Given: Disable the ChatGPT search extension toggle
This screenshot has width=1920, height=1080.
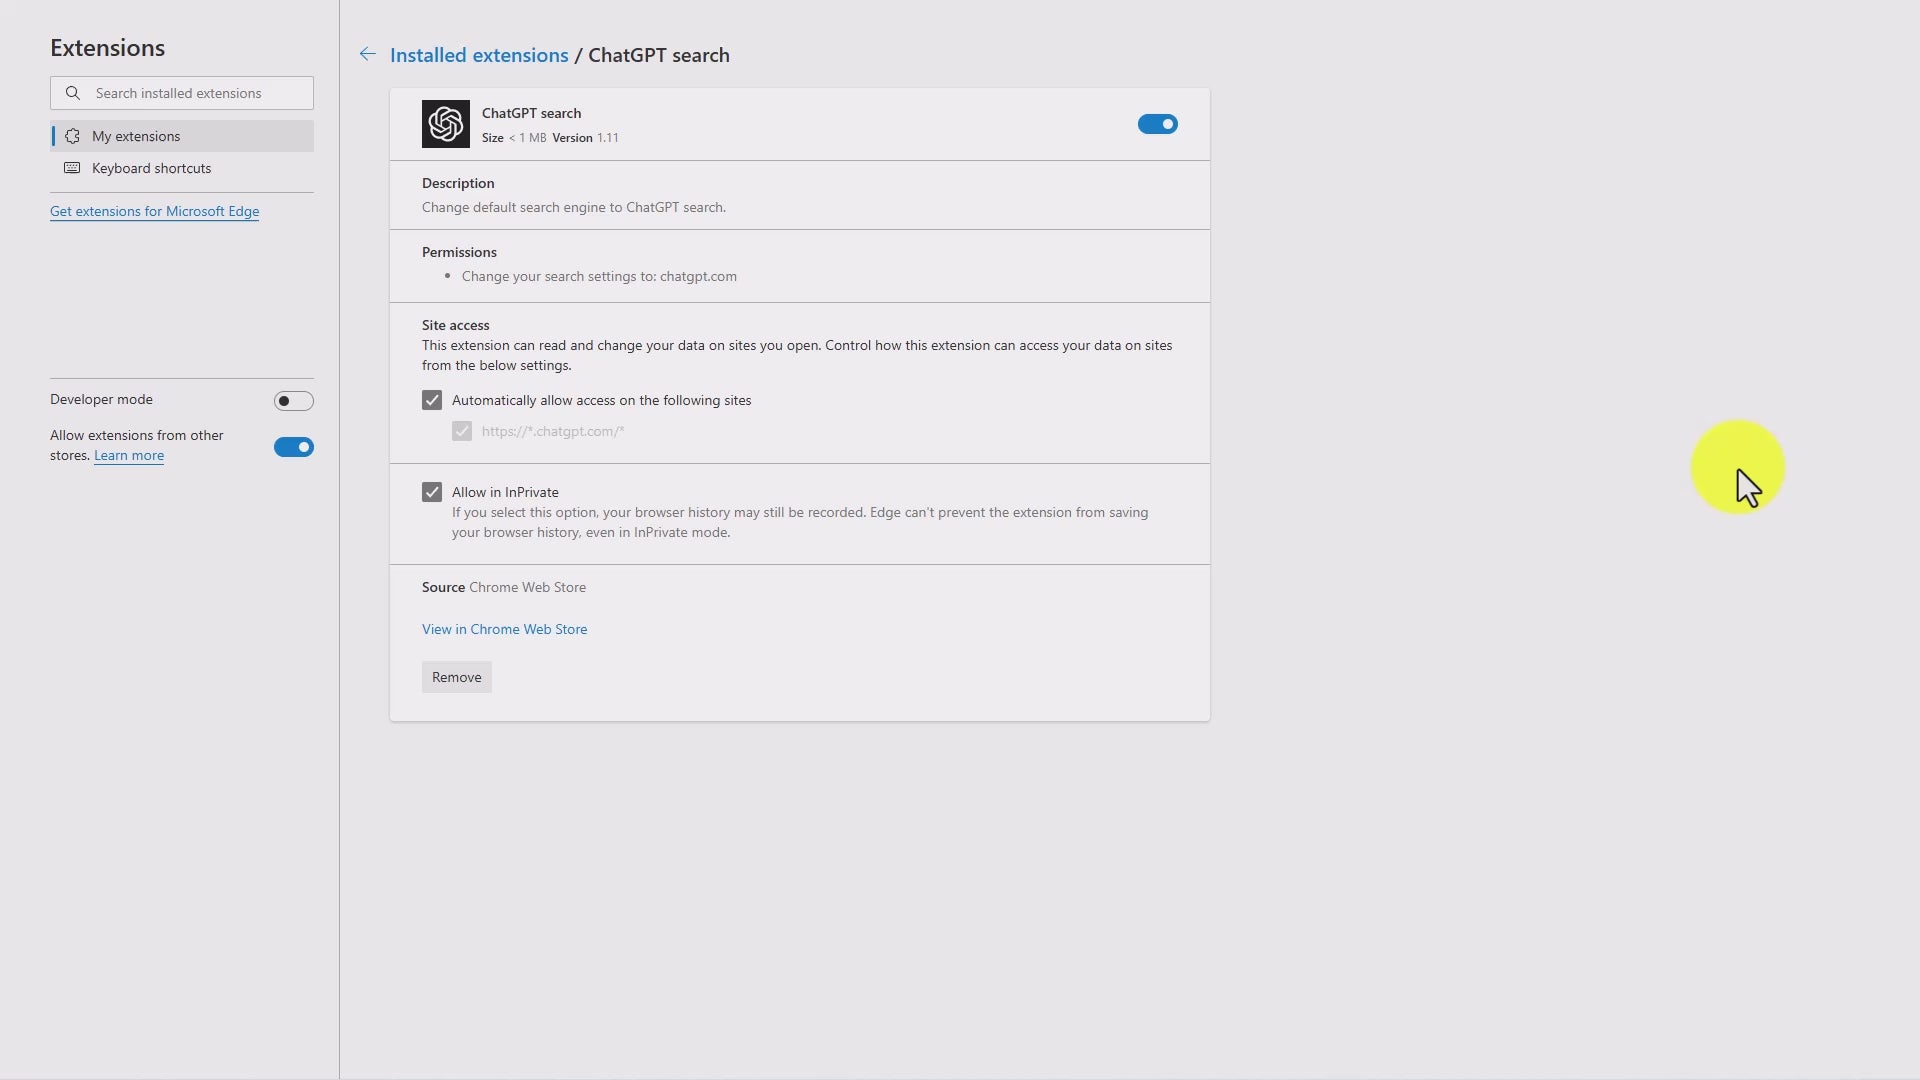Looking at the screenshot, I should click(1157, 124).
